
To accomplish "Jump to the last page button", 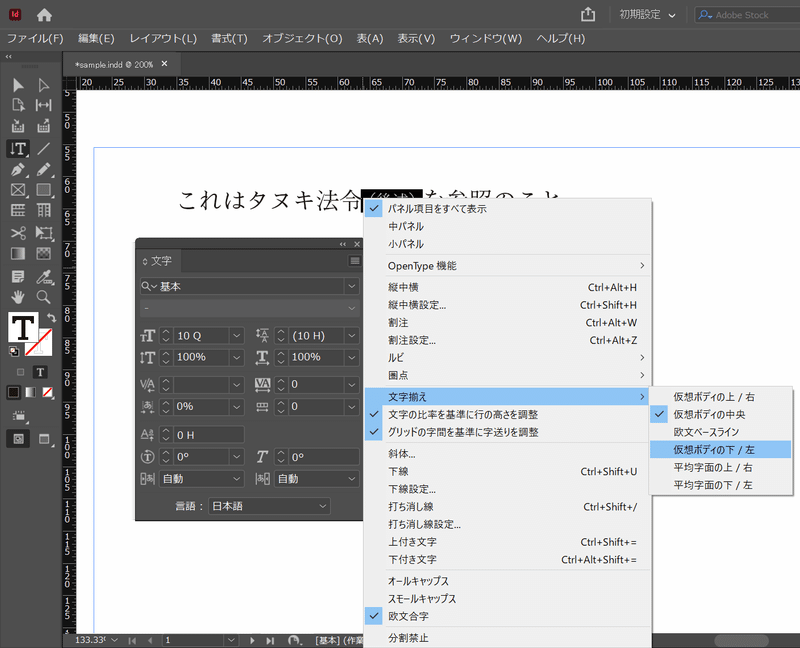I will click(270, 640).
